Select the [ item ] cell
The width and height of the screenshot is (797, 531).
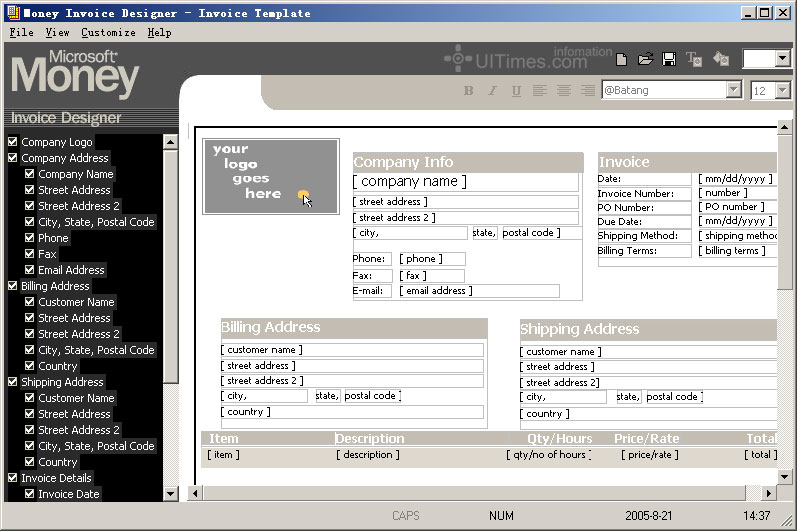(223, 455)
